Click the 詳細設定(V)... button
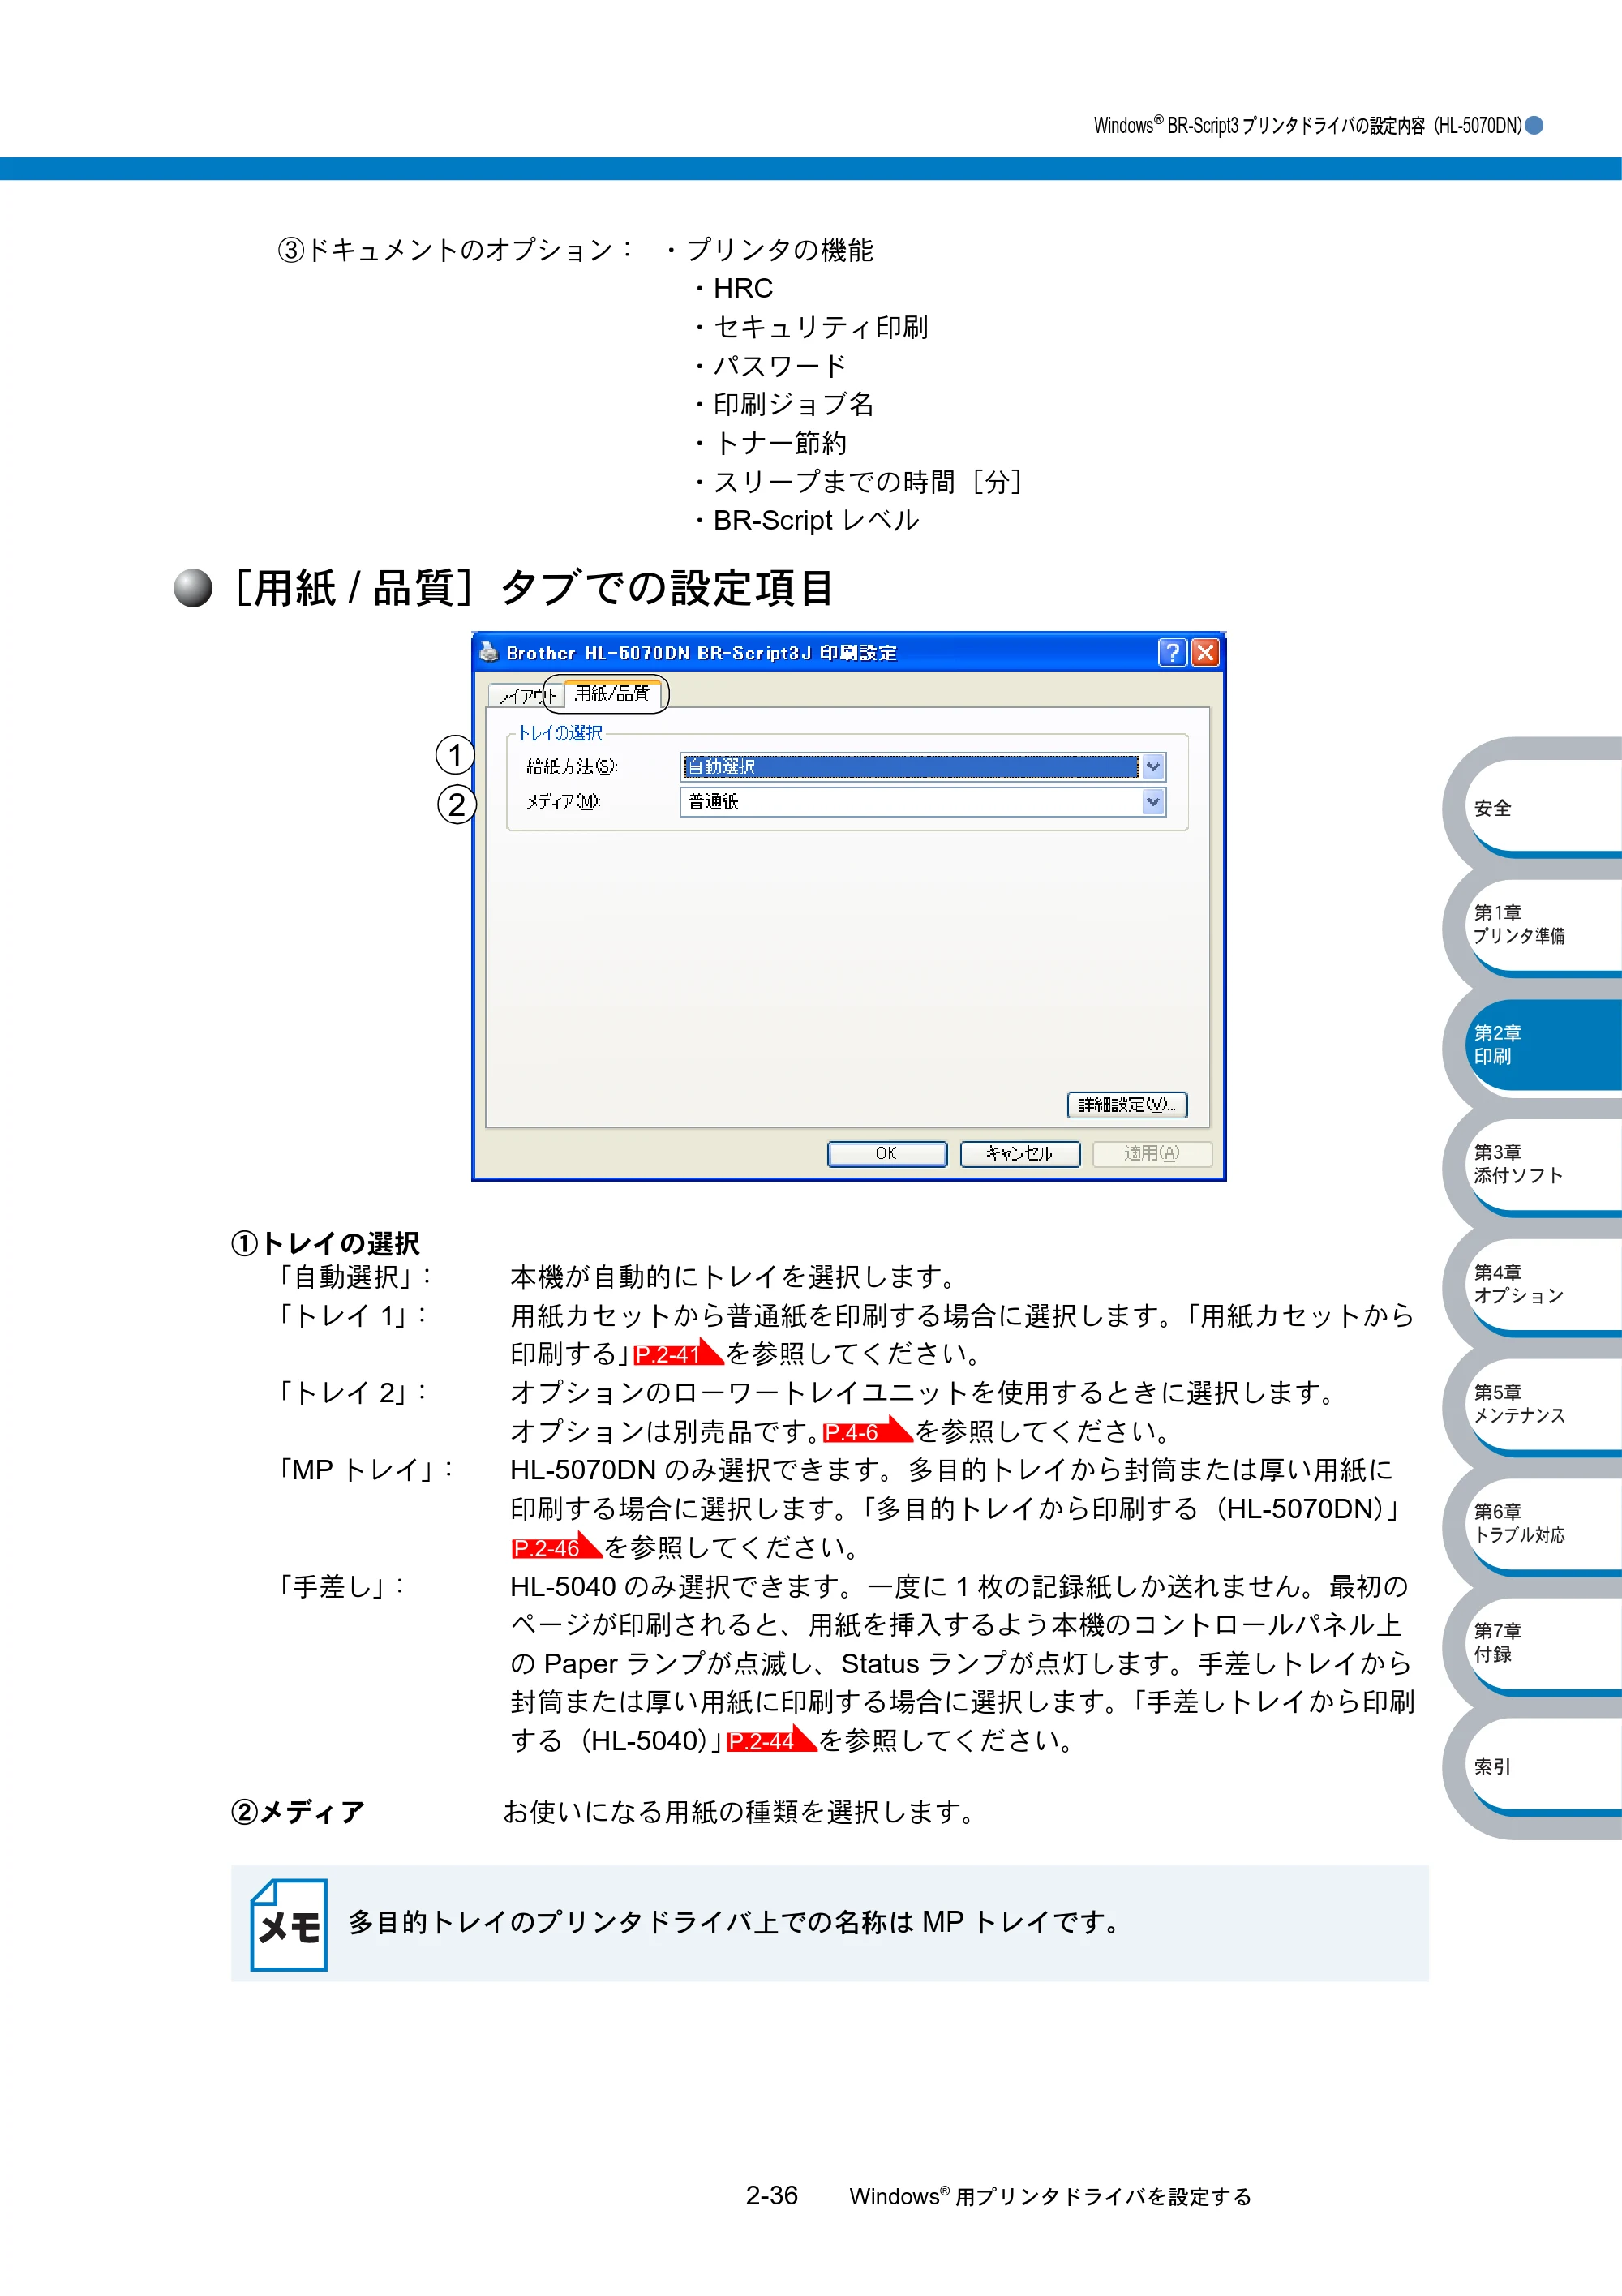This screenshot has height=2296, width=1622. point(1127,1104)
